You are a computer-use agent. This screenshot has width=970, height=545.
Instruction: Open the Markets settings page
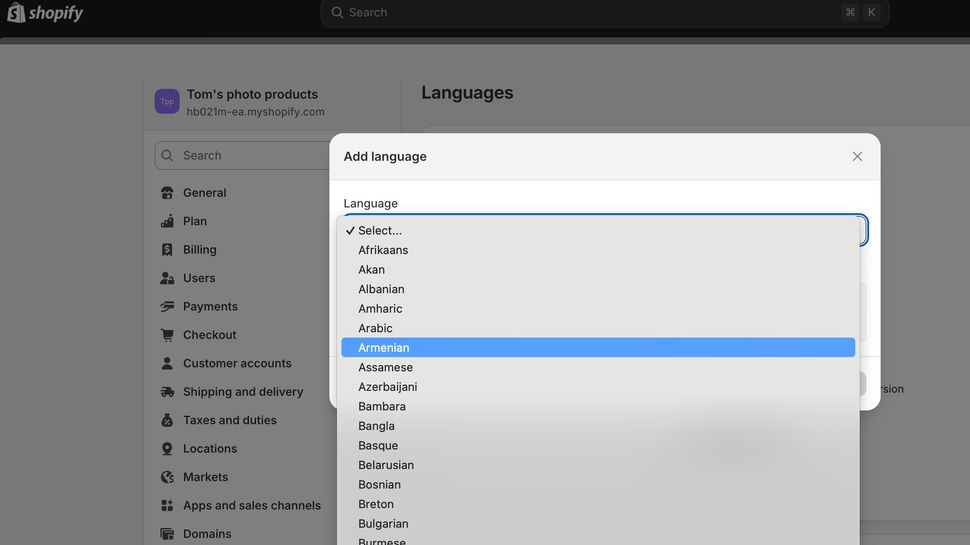(205, 478)
